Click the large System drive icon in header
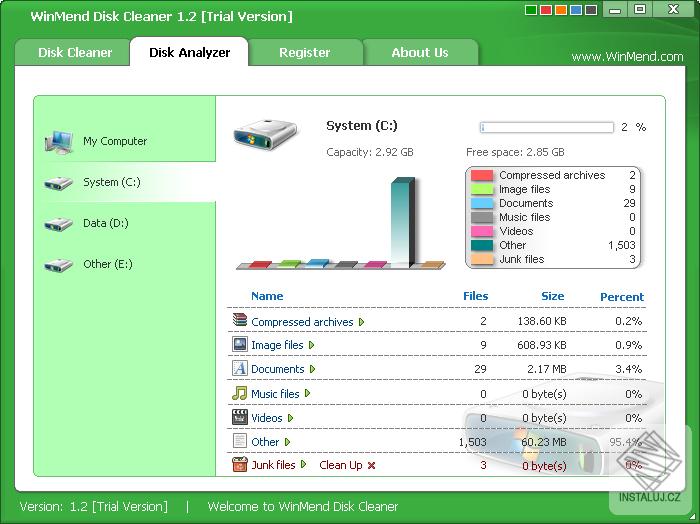Screen dimensions: 700x524 pos(266,134)
